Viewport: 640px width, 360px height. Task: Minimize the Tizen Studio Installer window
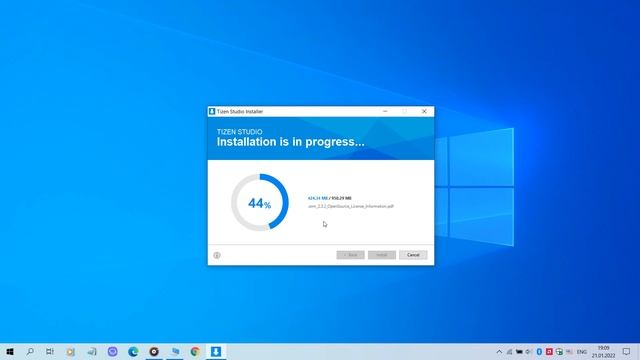385,111
